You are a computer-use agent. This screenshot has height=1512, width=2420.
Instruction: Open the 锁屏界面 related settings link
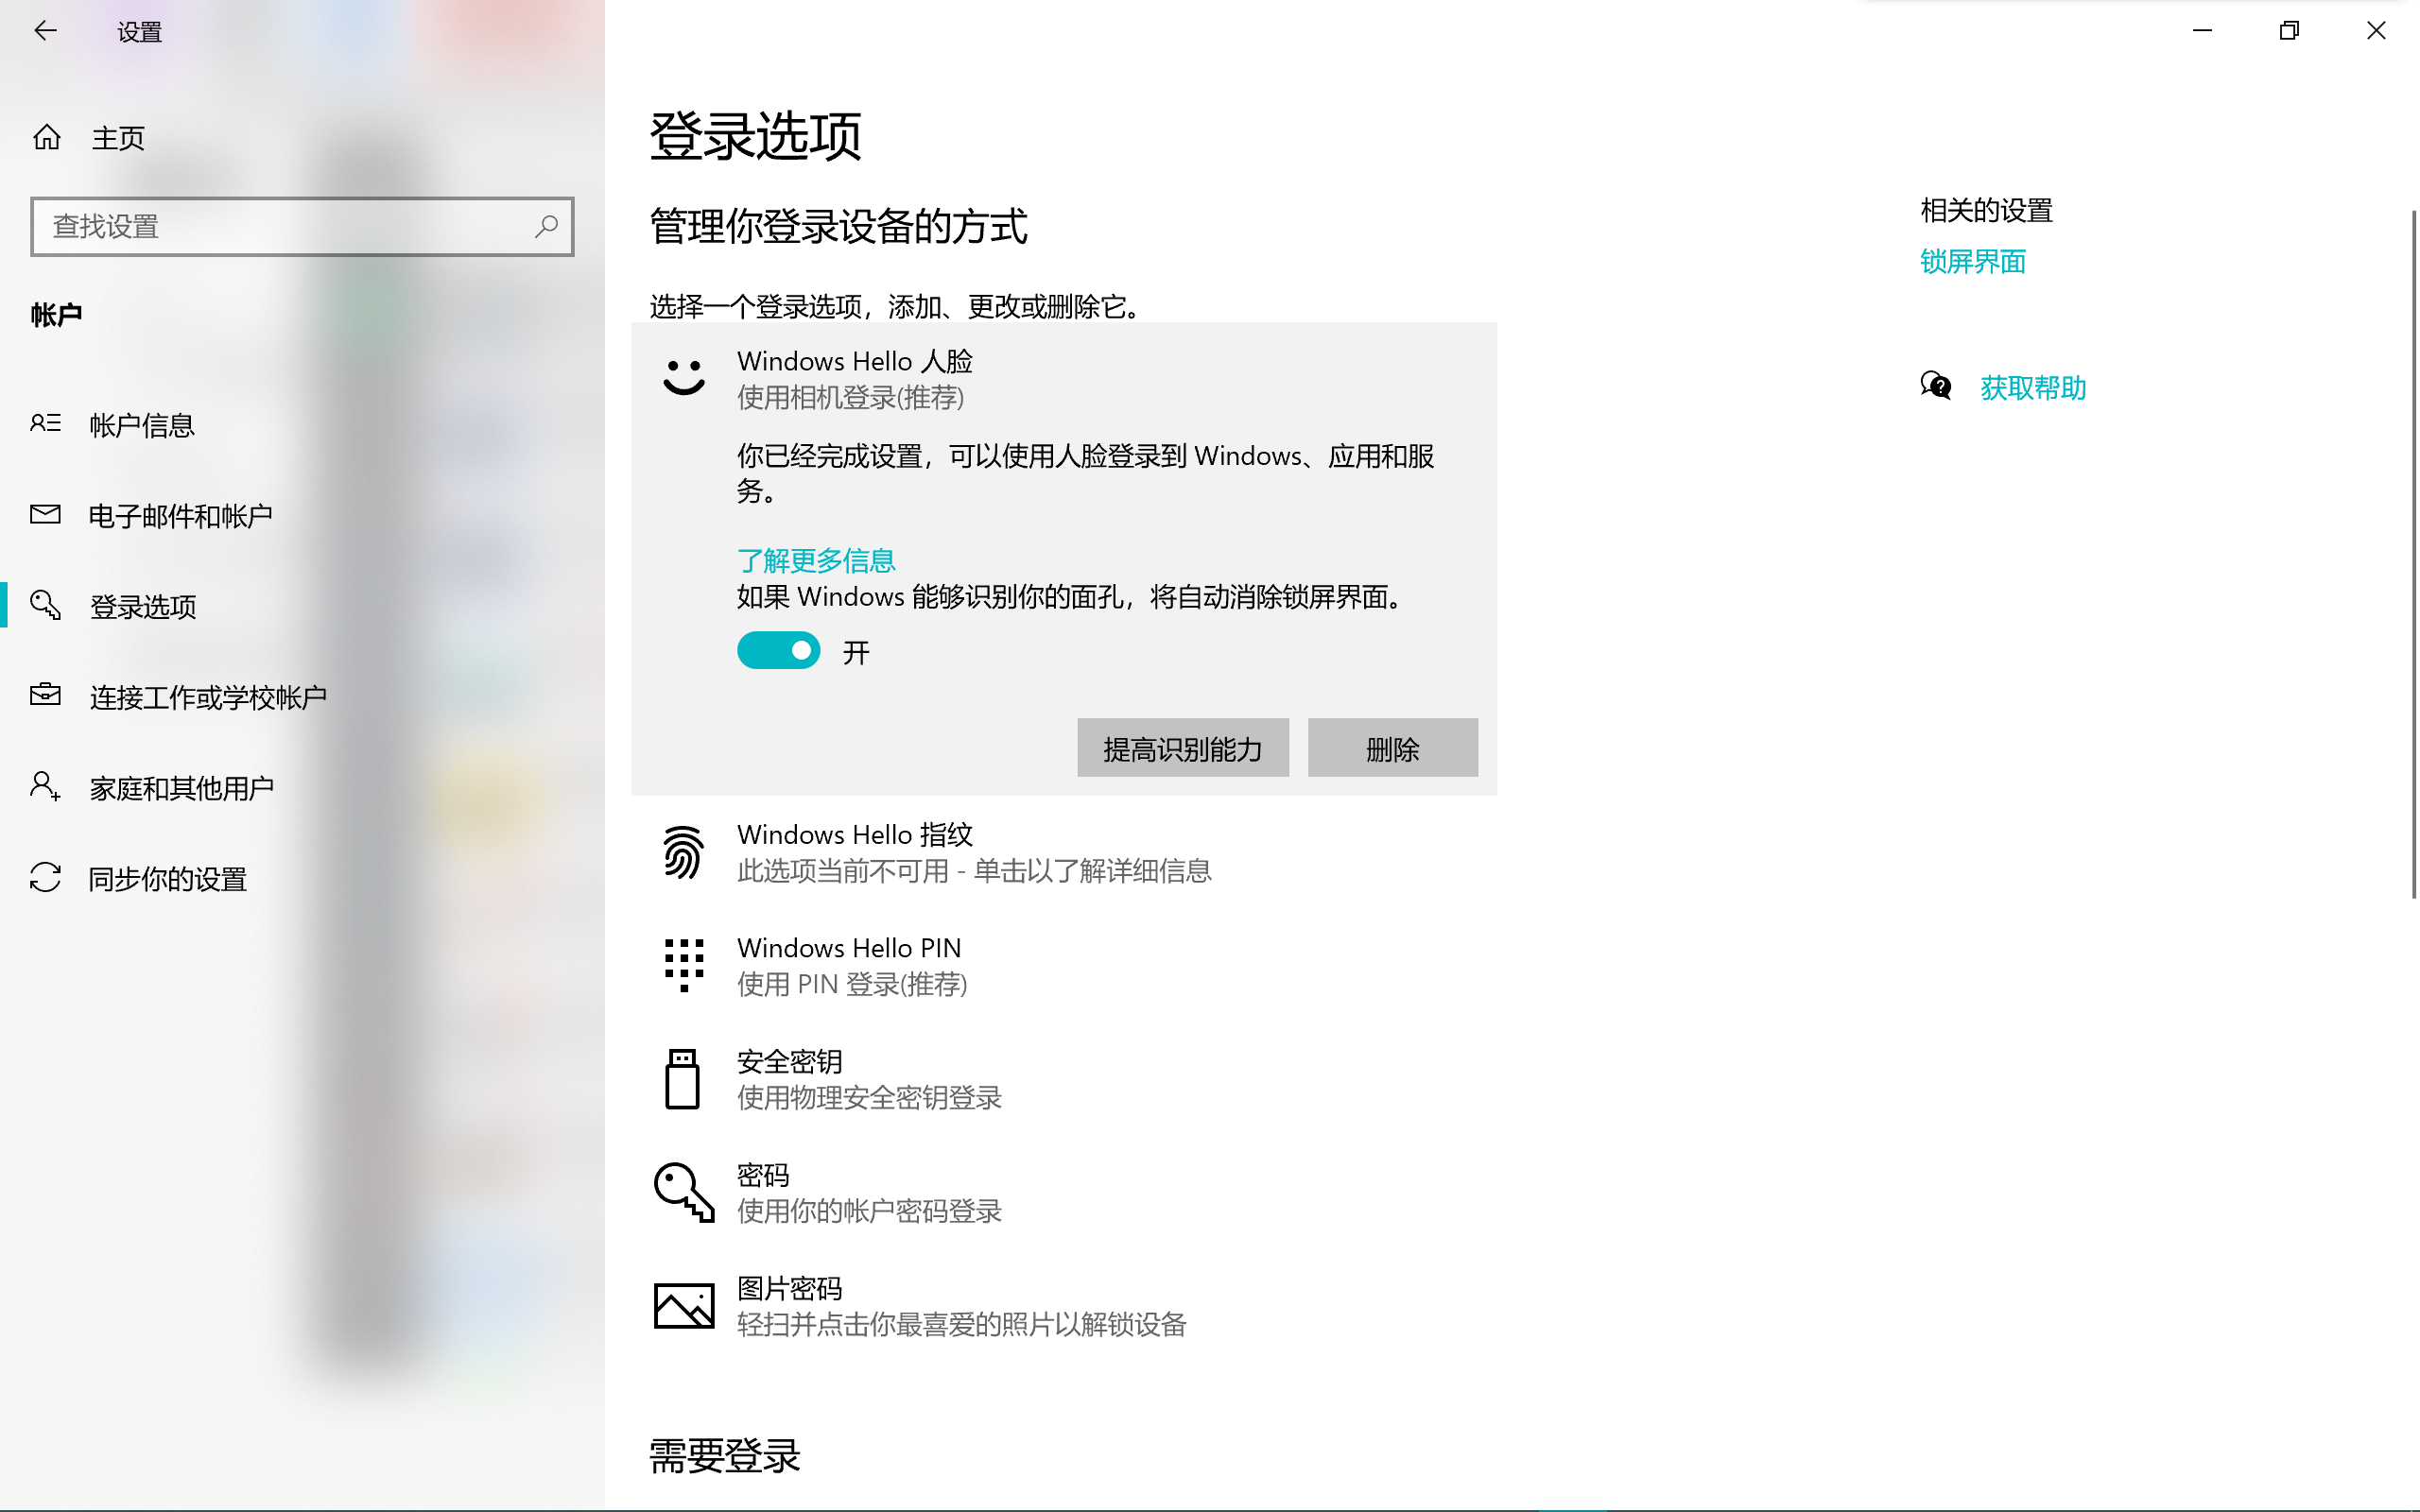coord(1972,262)
